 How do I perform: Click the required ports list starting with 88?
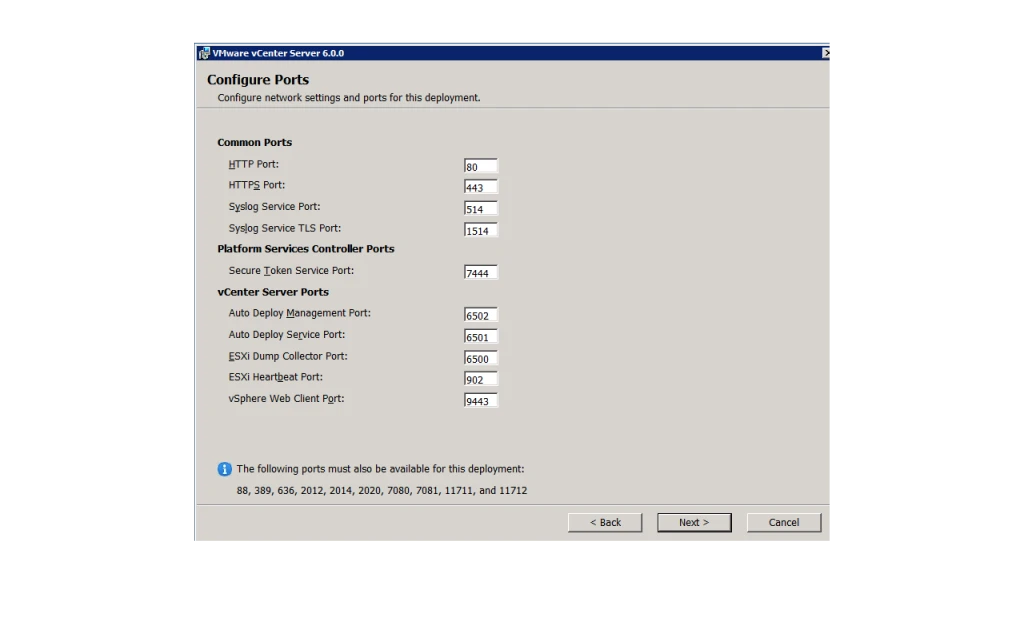[381, 490]
